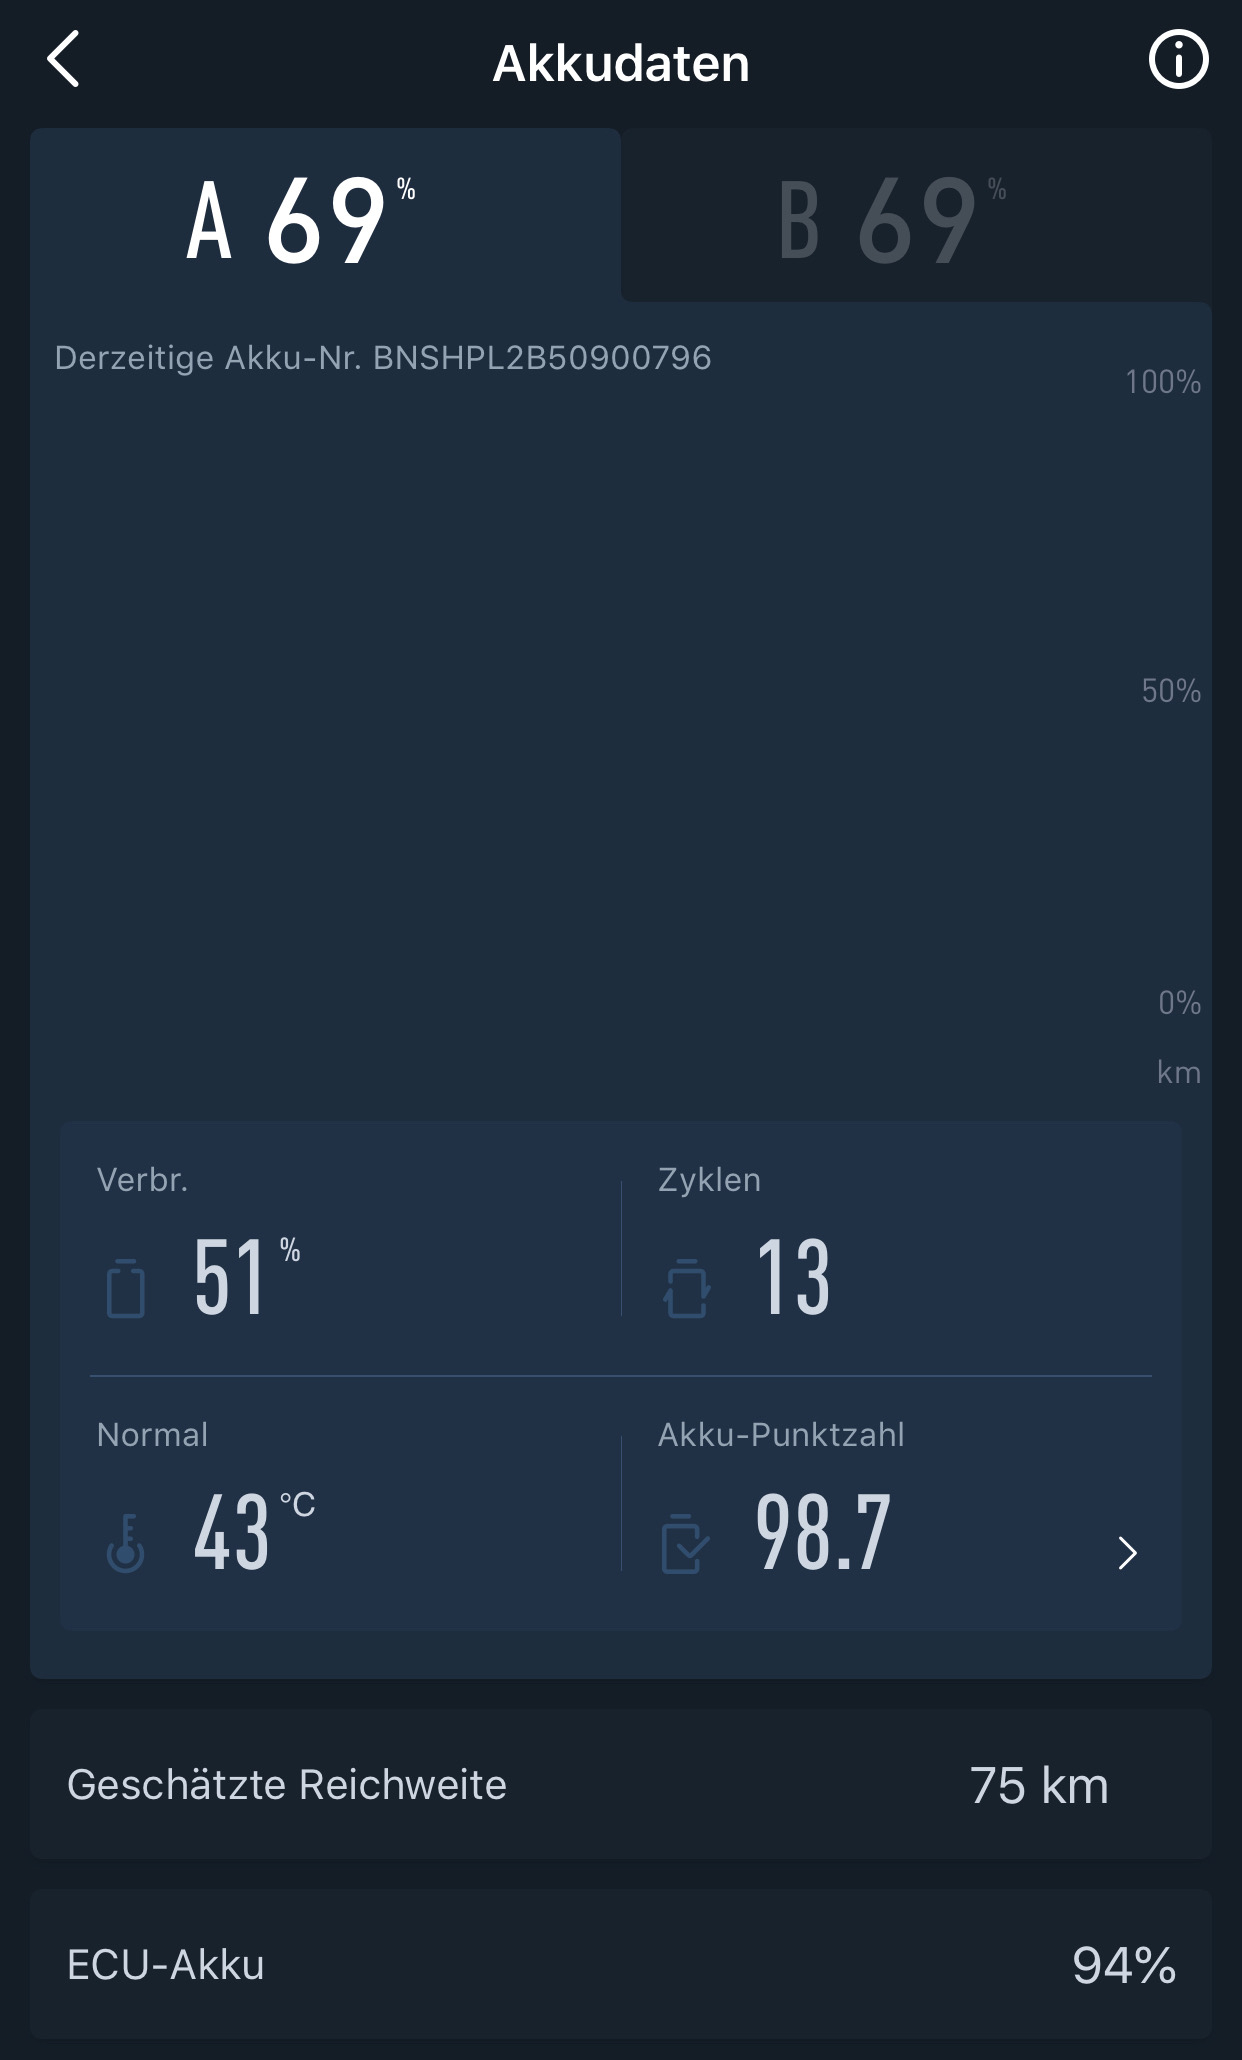
Task: Tap the back arrow icon
Action: [63, 60]
